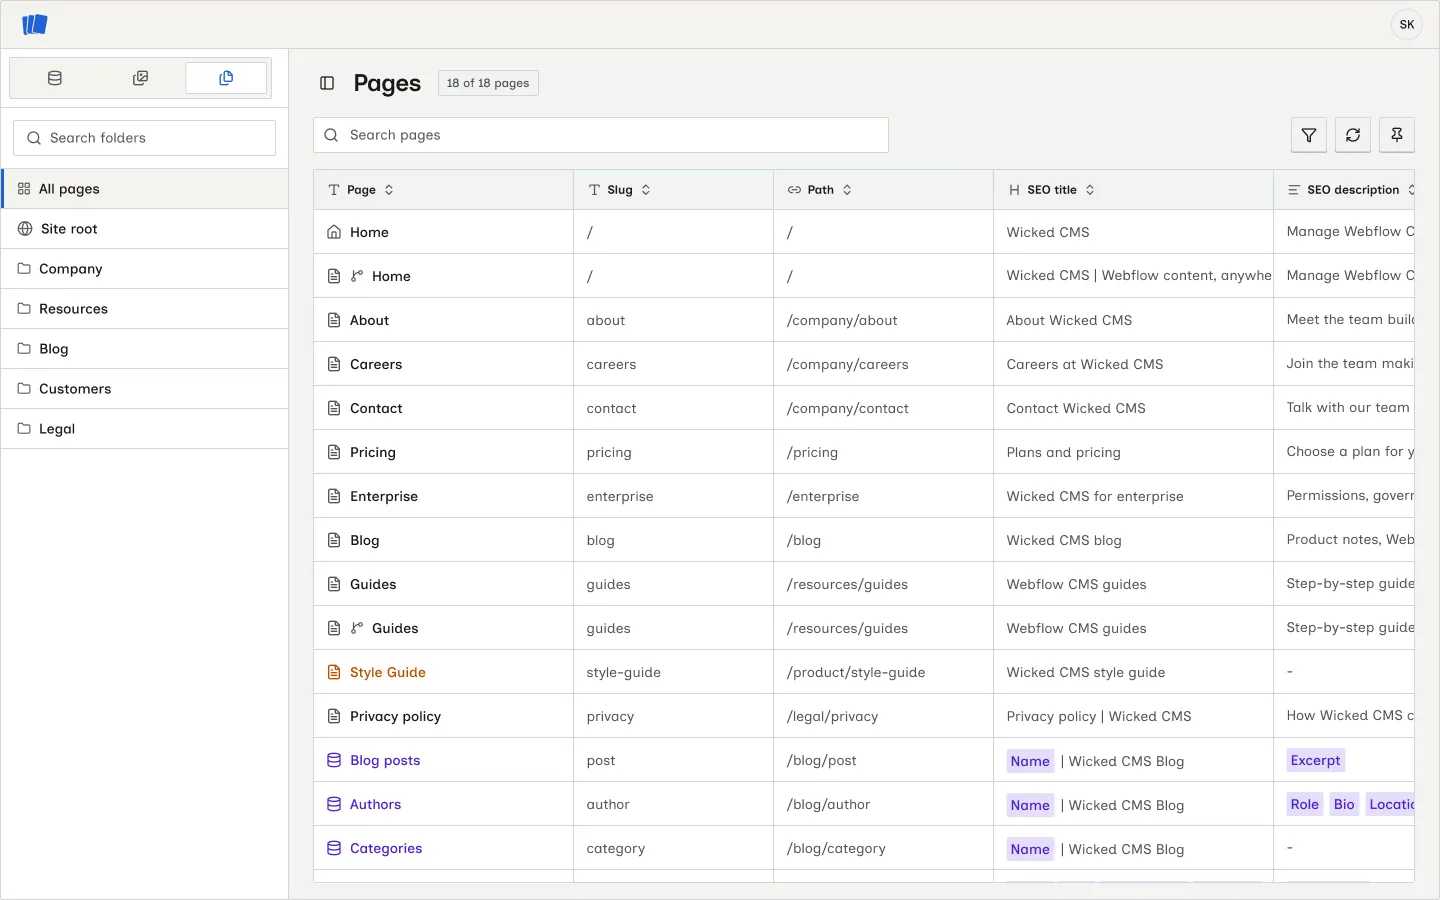Click the branch icon beside second Home row
1440x900 pixels.
pyautogui.click(x=357, y=276)
